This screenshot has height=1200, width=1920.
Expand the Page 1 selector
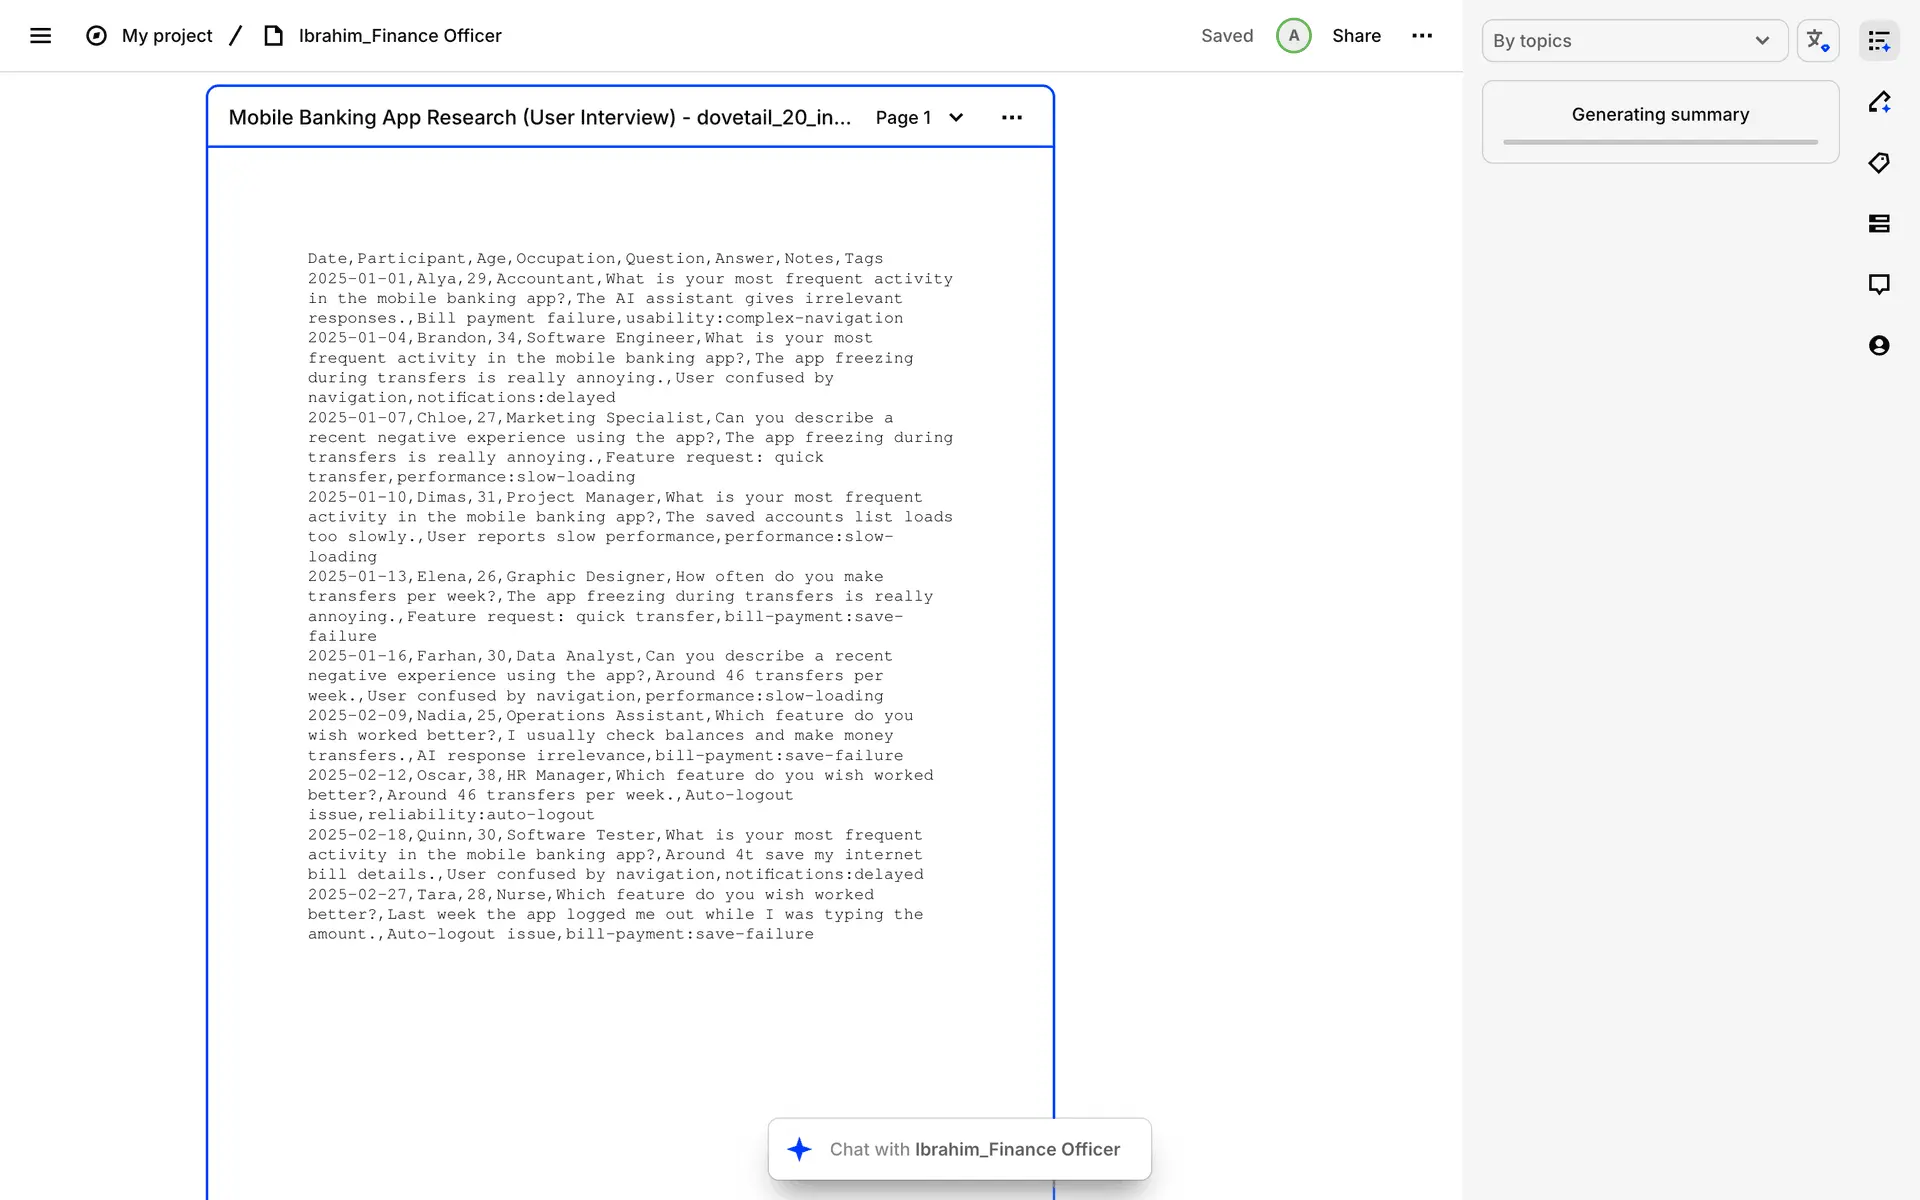[x=919, y=118]
